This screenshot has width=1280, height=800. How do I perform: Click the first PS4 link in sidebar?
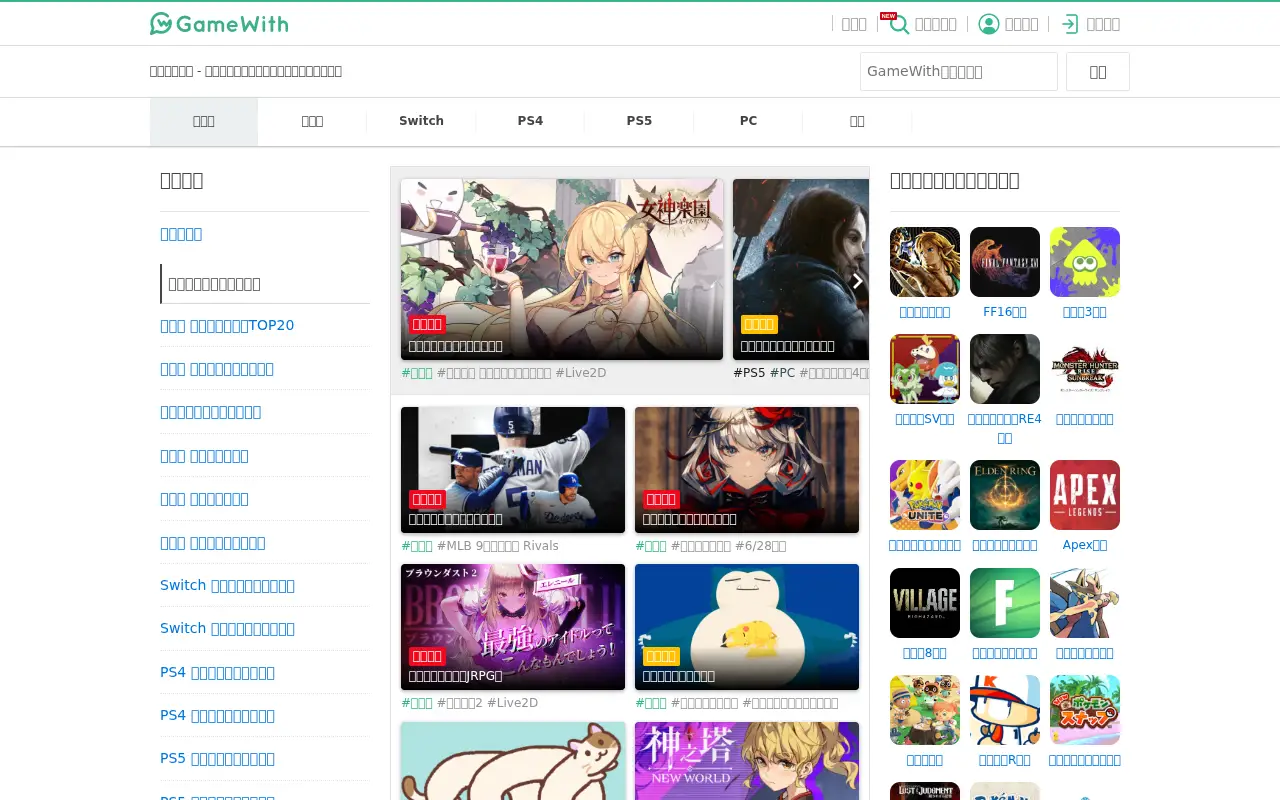pyautogui.click(x=217, y=672)
